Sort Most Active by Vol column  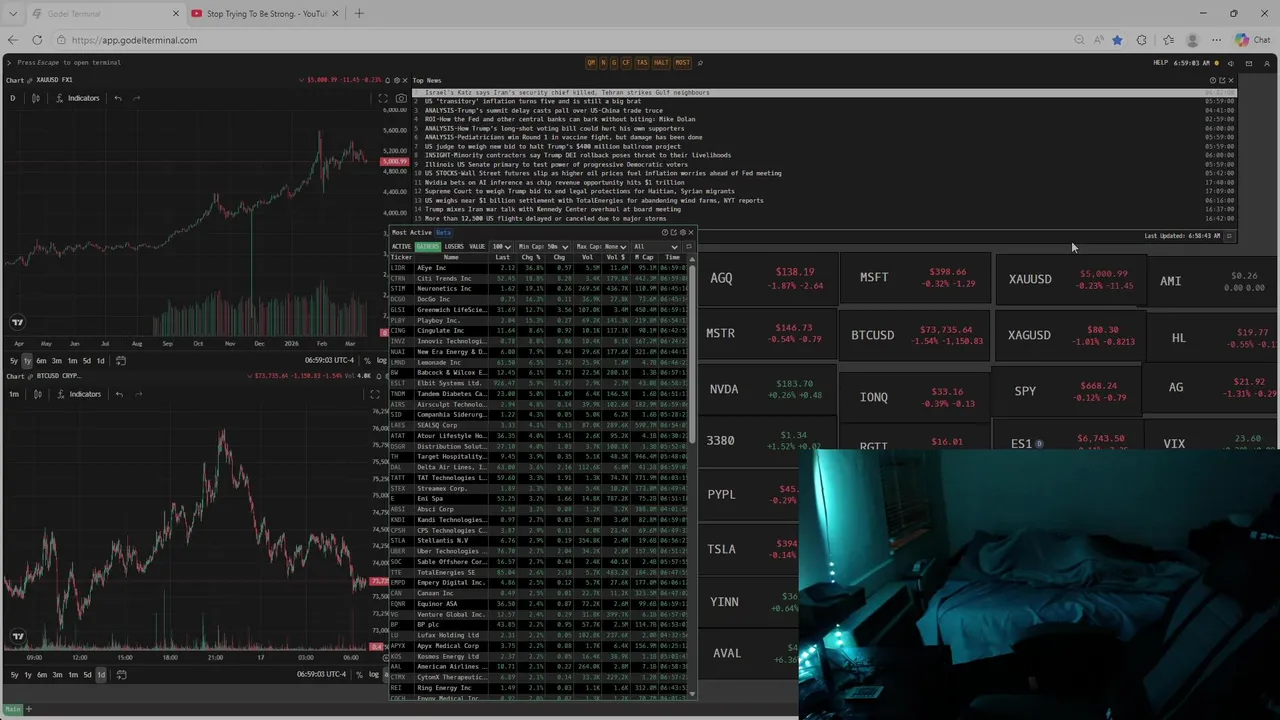click(x=588, y=257)
